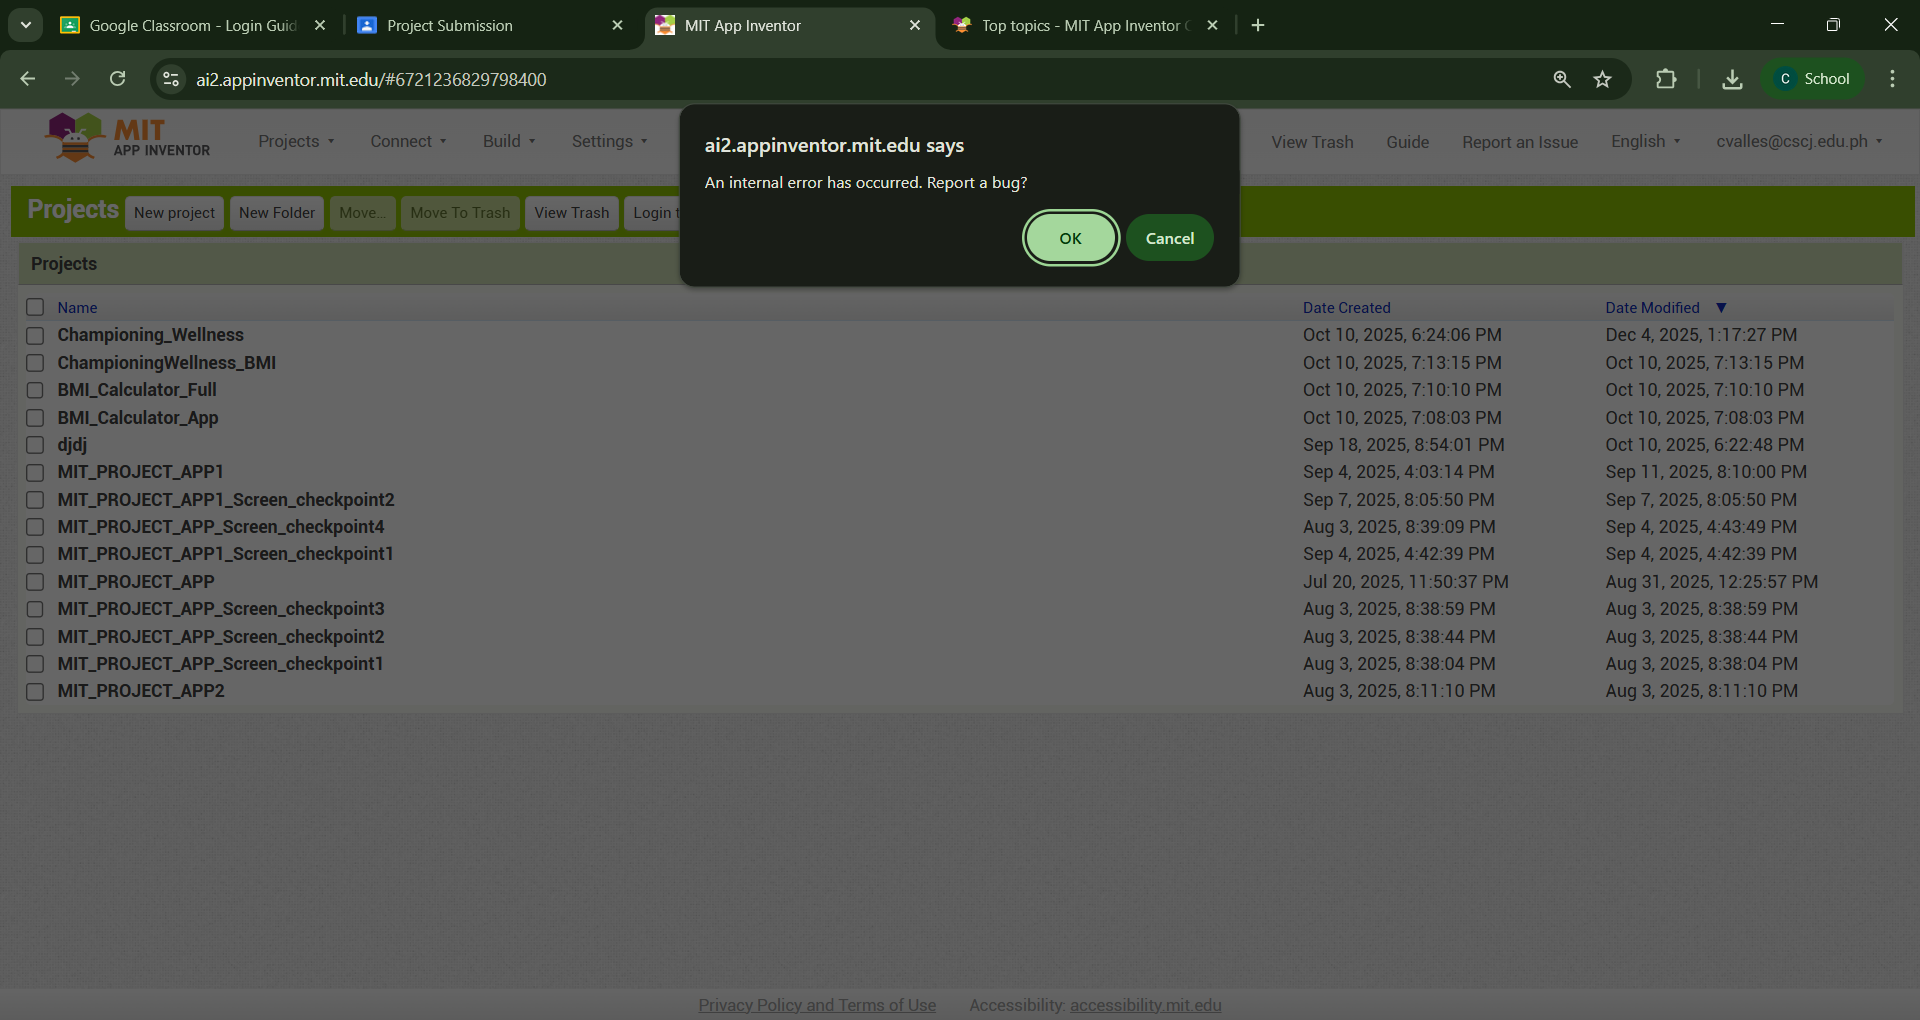The height and width of the screenshot is (1020, 1920).
Task: Check the ChampioningWellness_BMI project checkbox
Action: [35, 363]
